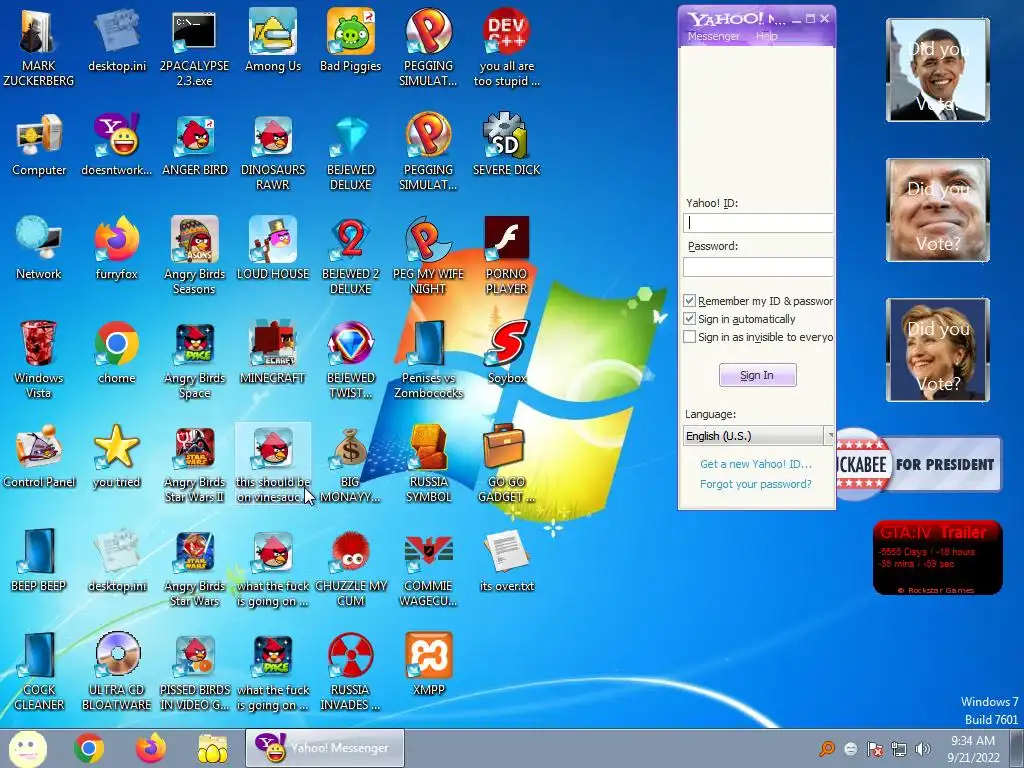Open the Among Us desktop shortcut
Viewport: 1024px width, 768px height.
click(273, 40)
